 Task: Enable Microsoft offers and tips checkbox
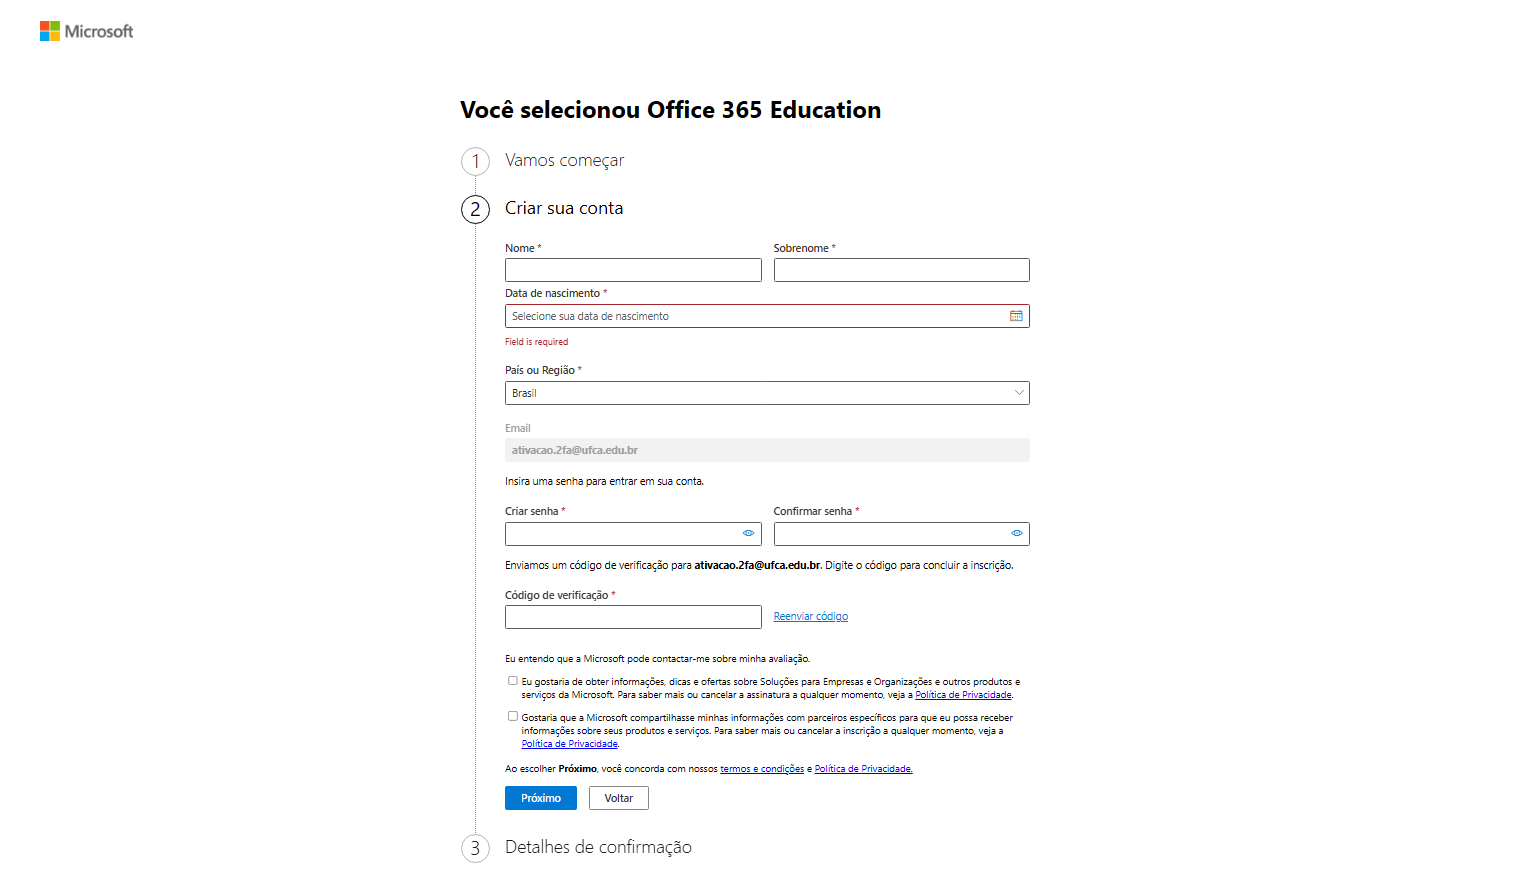tap(513, 681)
